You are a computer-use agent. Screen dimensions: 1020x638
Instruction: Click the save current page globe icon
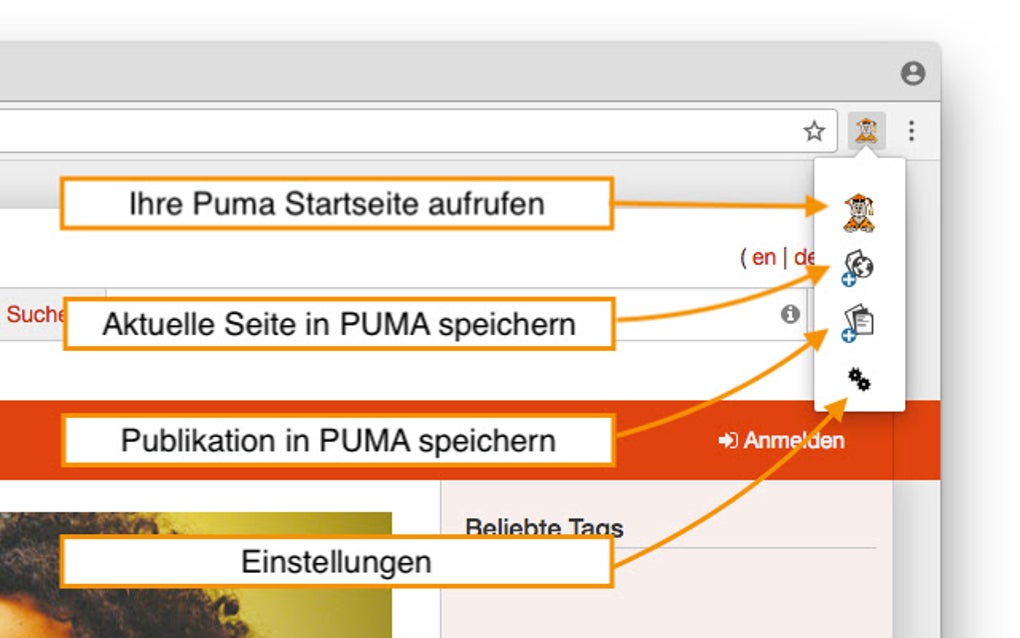pyautogui.click(x=859, y=267)
